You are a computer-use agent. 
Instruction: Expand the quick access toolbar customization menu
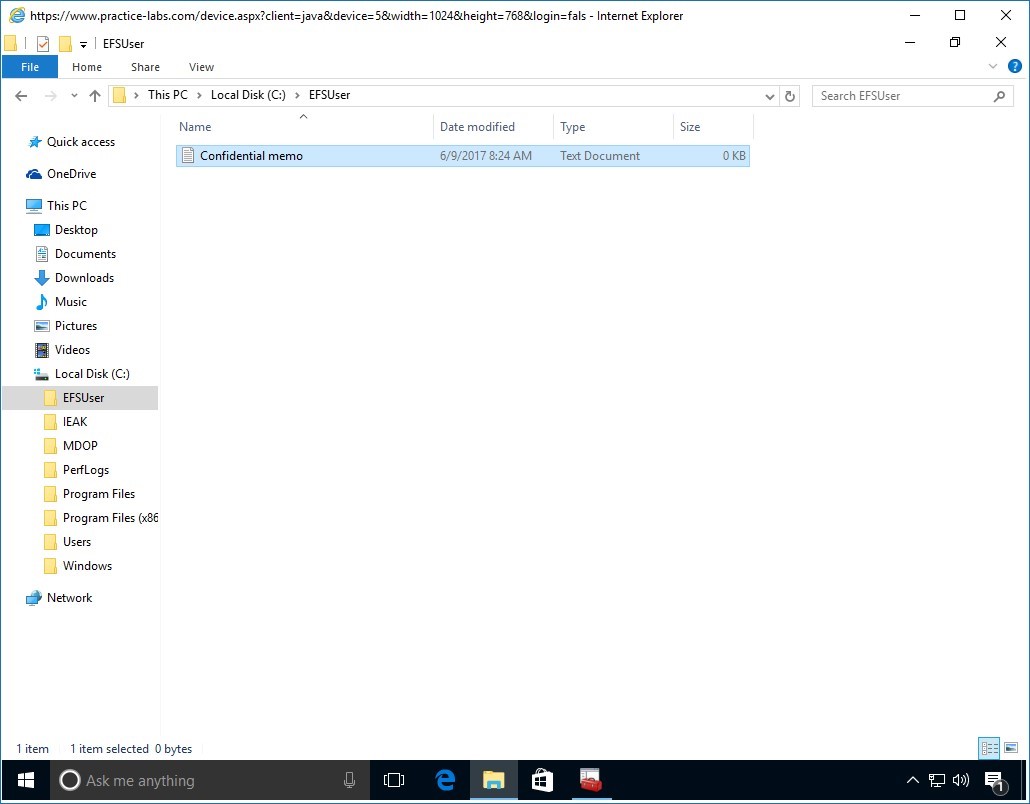point(83,43)
